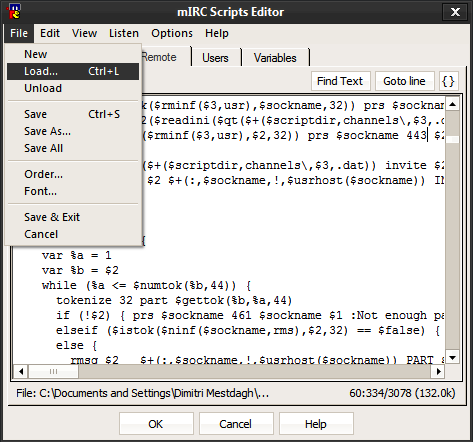Choose Save As... menu entry
Screen dimensions: 473x442
pyautogui.click(x=73, y=131)
